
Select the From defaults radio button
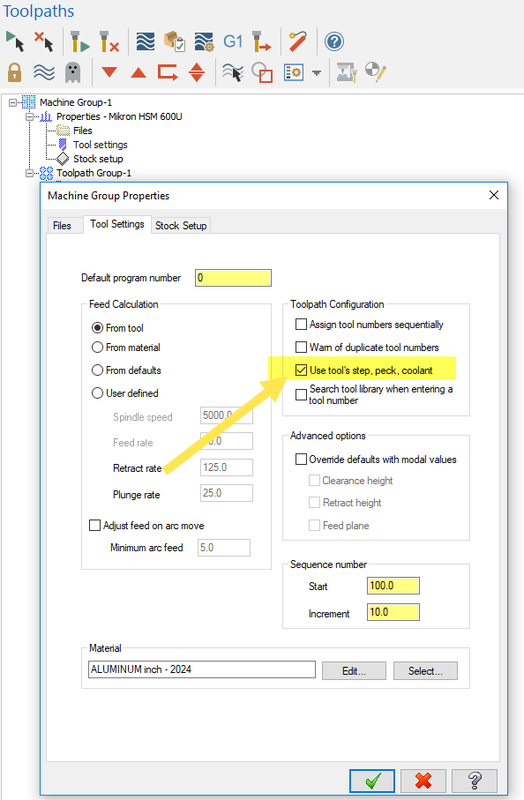[x=97, y=370]
